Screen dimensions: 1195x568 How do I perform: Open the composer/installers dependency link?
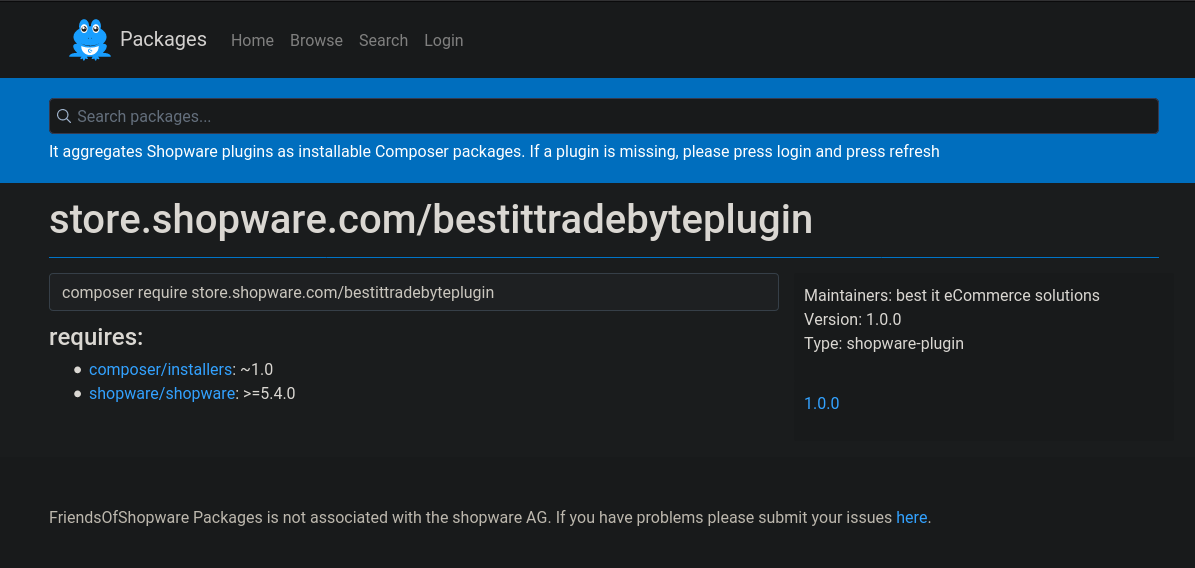tap(160, 369)
